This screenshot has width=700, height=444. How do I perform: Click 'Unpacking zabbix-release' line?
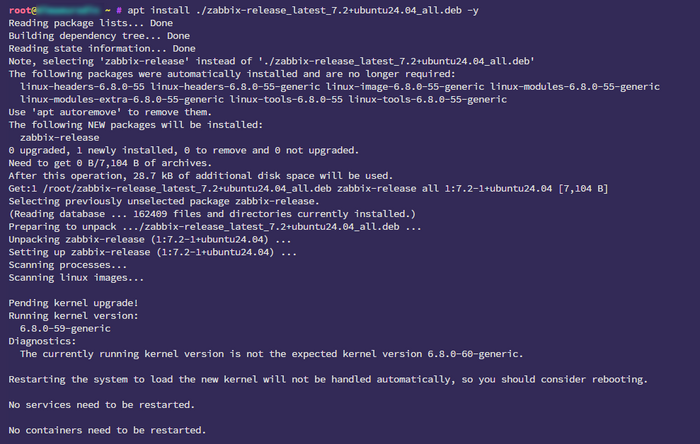point(150,239)
